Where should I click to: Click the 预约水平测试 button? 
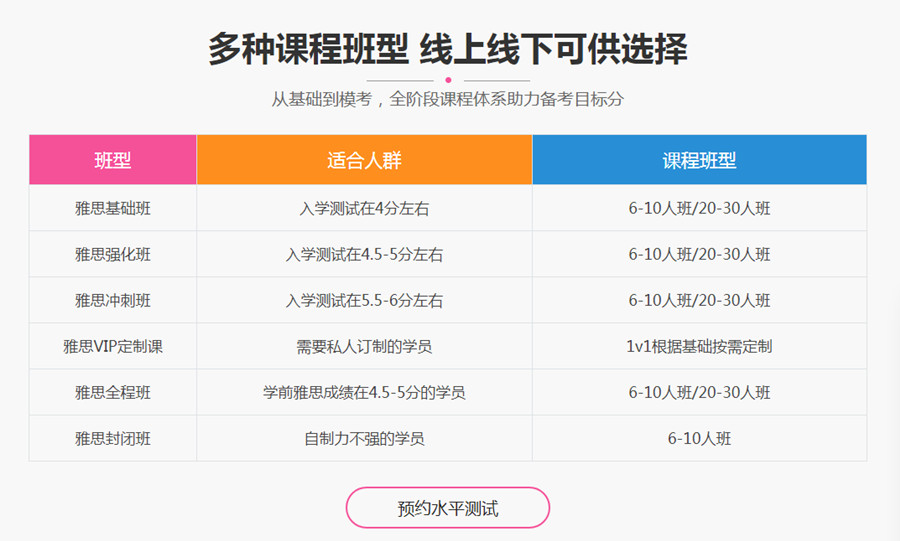[448, 508]
